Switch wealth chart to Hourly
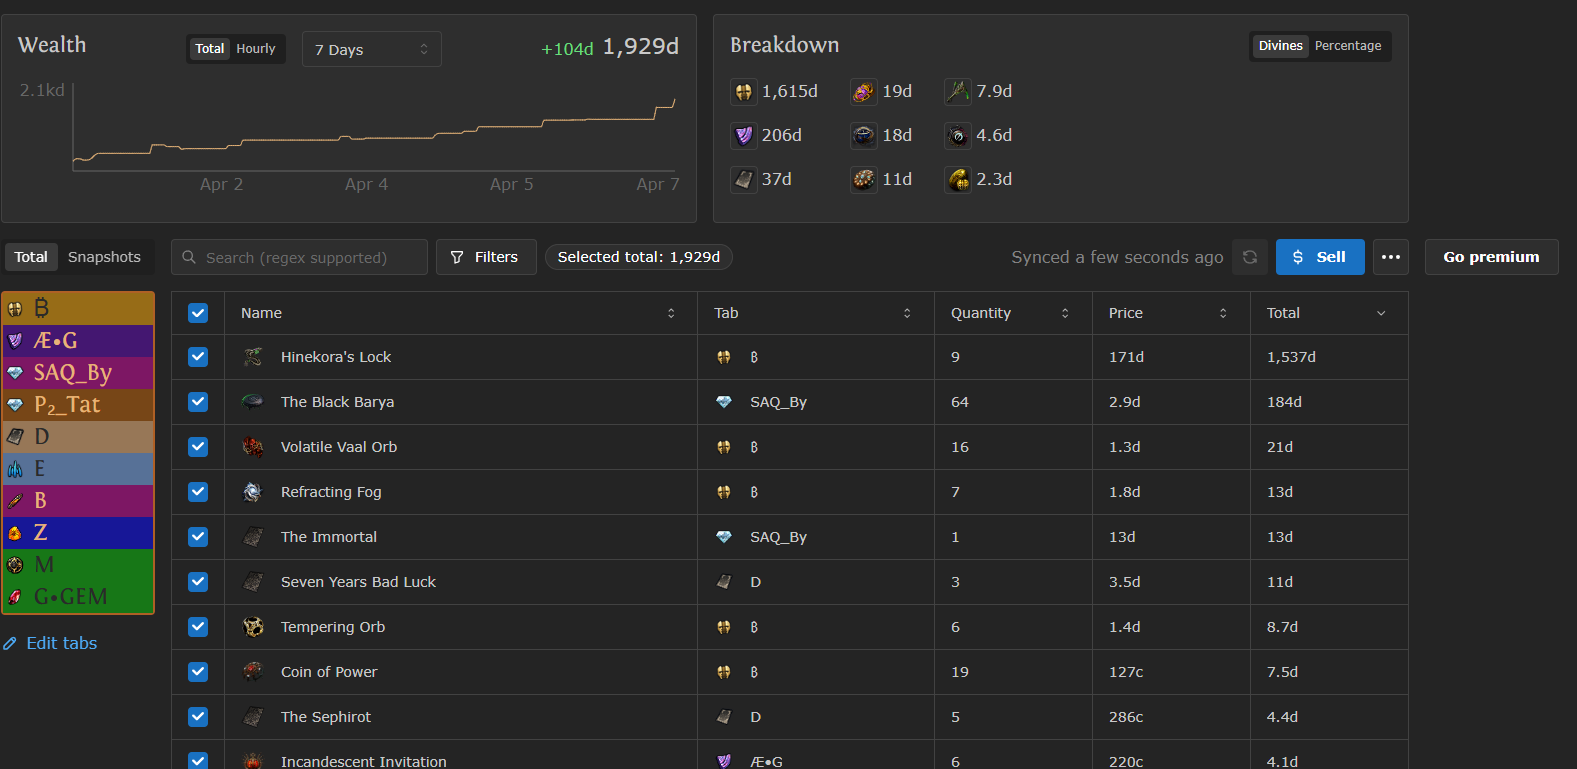This screenshot has height=769, width=1577. [x=256, y=49]
